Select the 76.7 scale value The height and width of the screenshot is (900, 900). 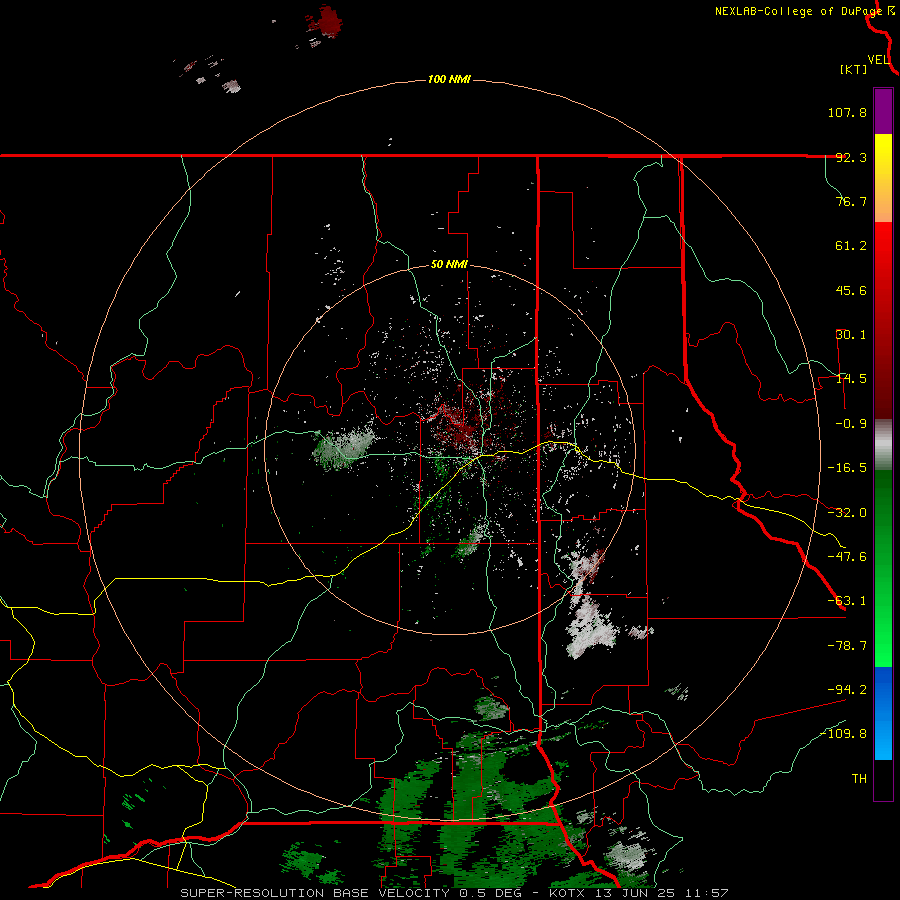tap(851, 201)
